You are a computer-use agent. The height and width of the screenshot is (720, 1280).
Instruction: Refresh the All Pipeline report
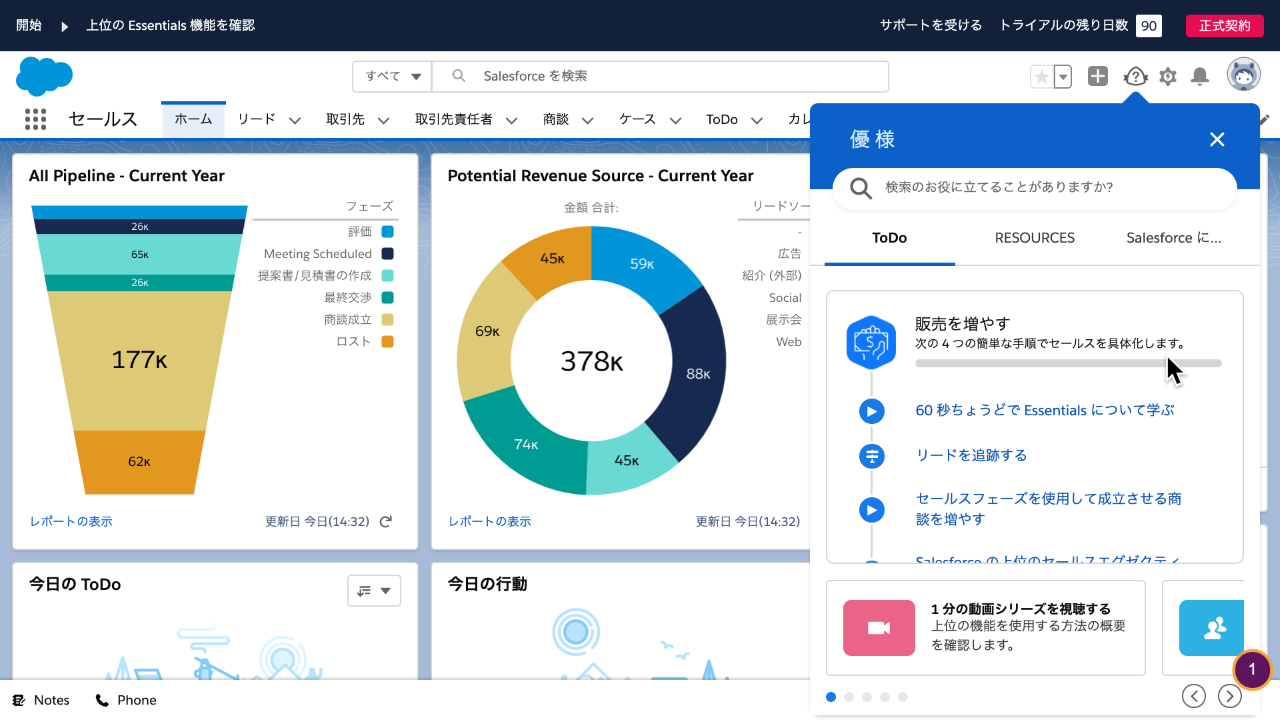click(x=386, y=521)
